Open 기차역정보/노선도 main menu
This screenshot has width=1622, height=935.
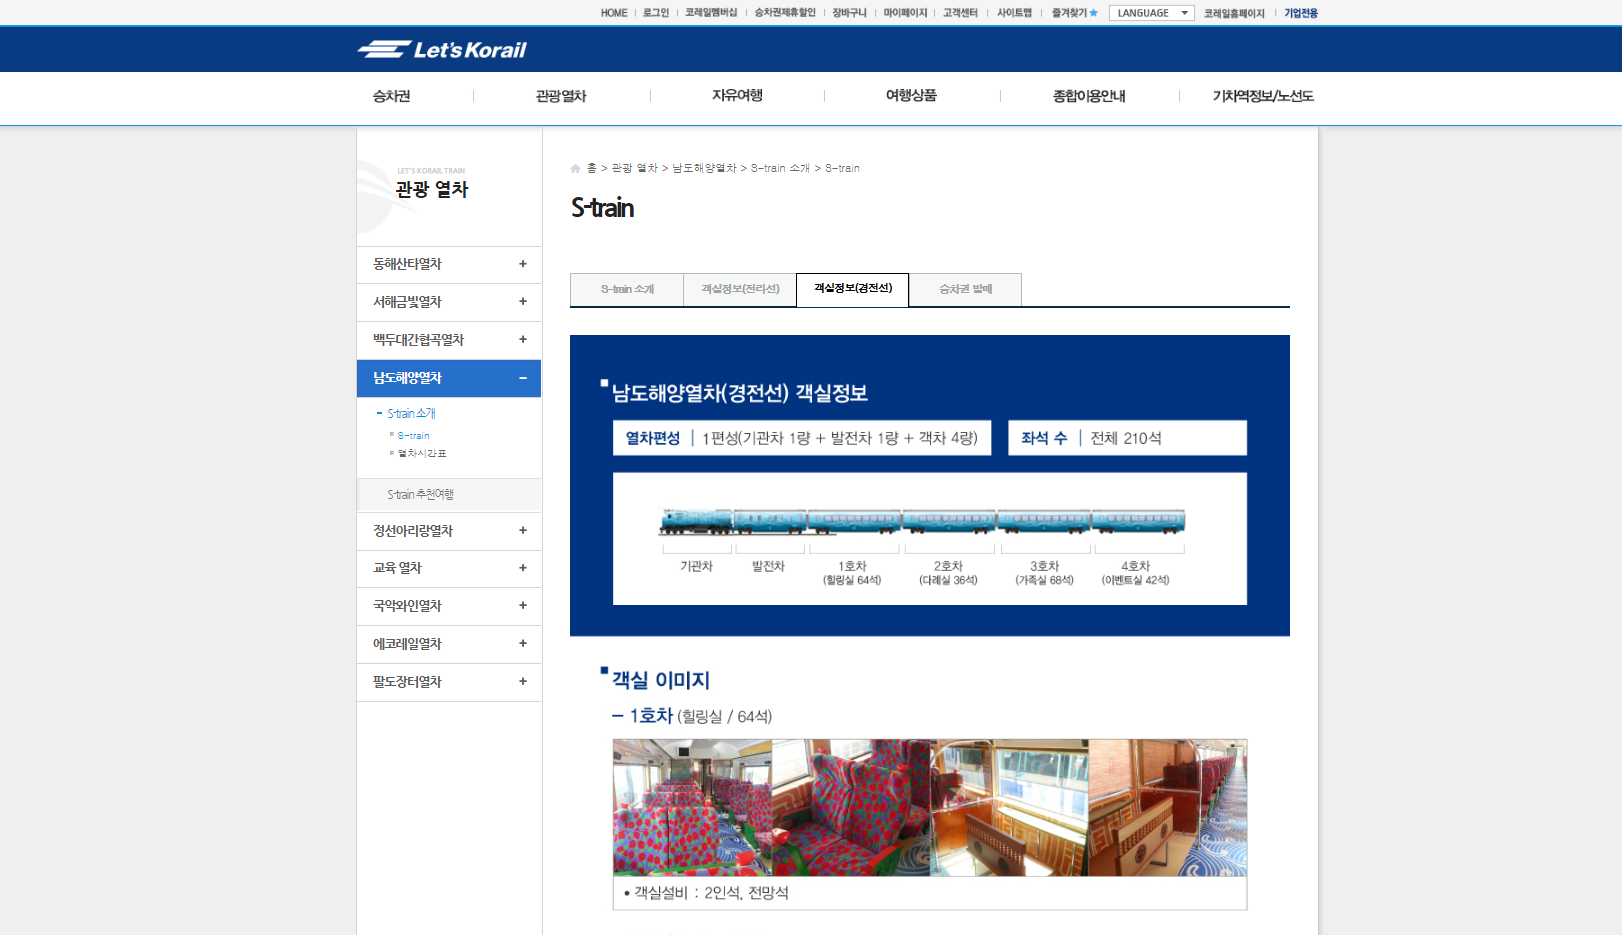click(1263, 96)
